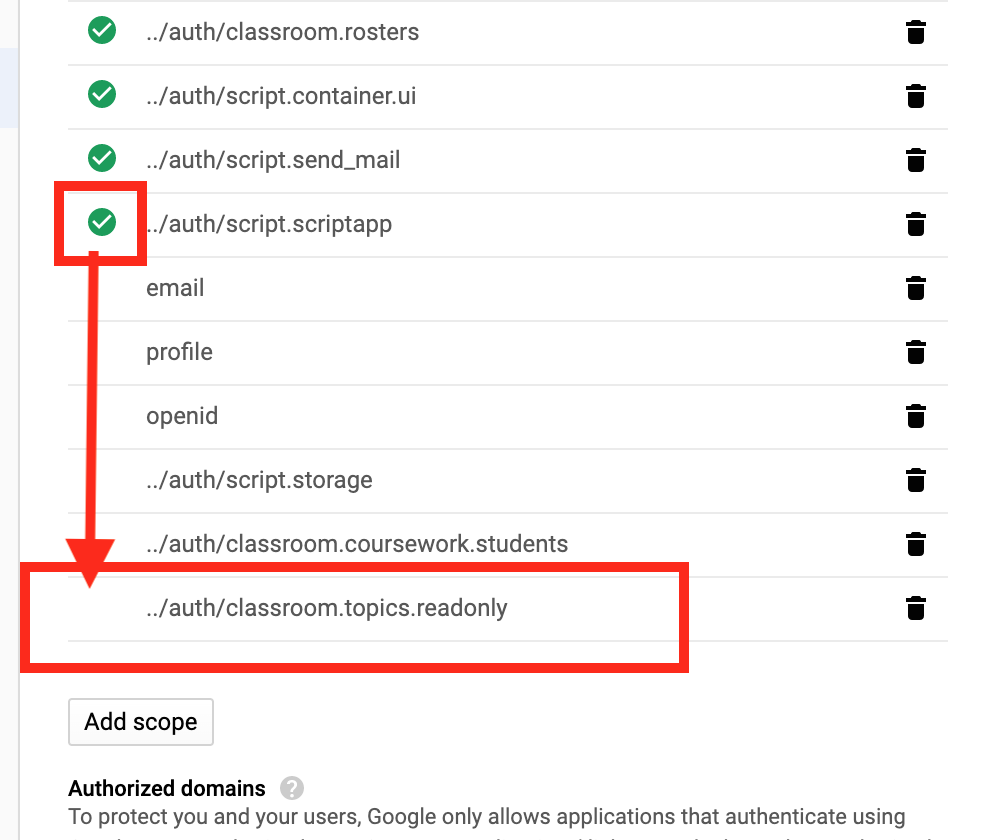Click the Add scope button

(141, 722)
